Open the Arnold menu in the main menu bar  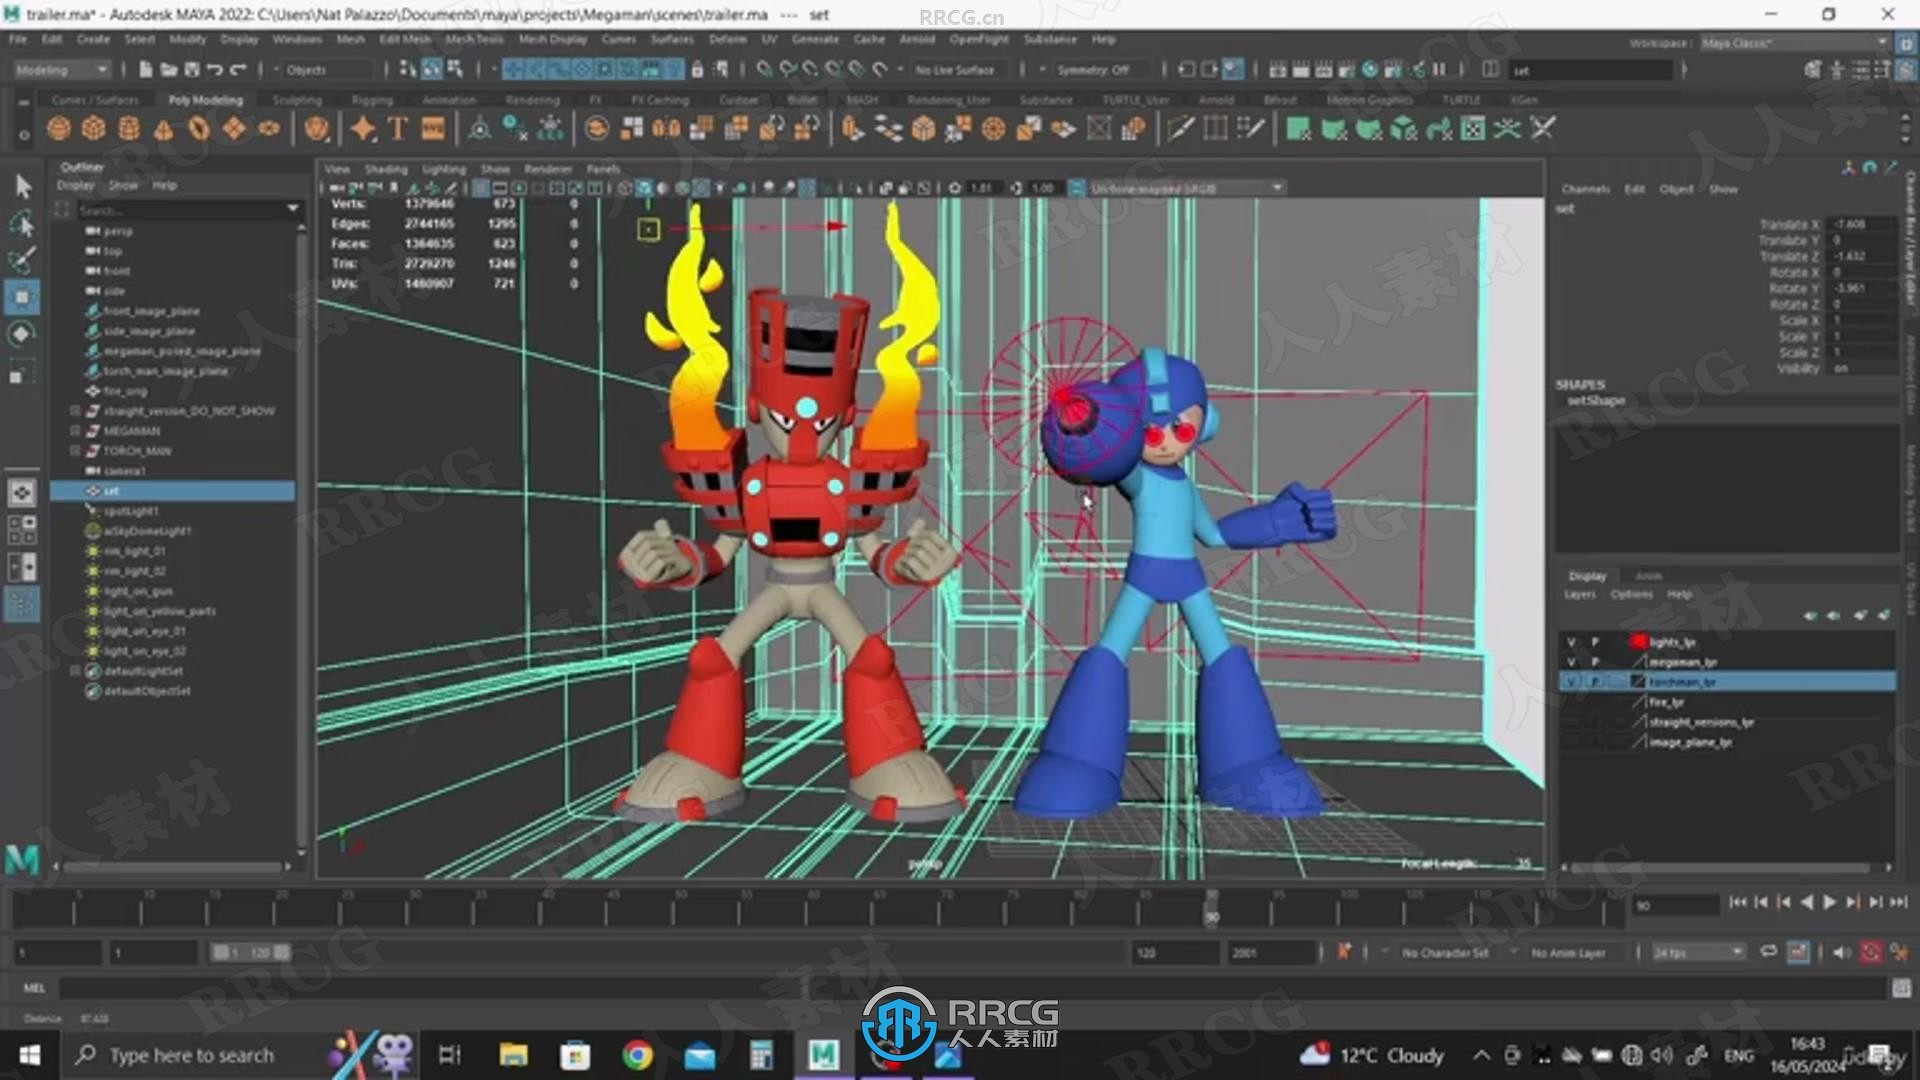pos(917,39)
